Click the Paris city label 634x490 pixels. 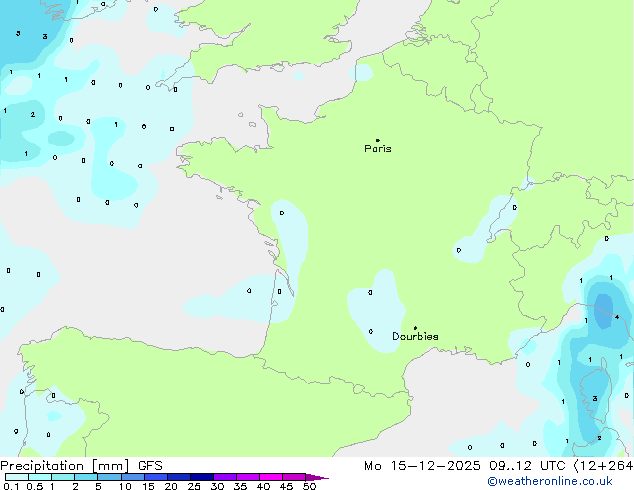tap(378, 149)
